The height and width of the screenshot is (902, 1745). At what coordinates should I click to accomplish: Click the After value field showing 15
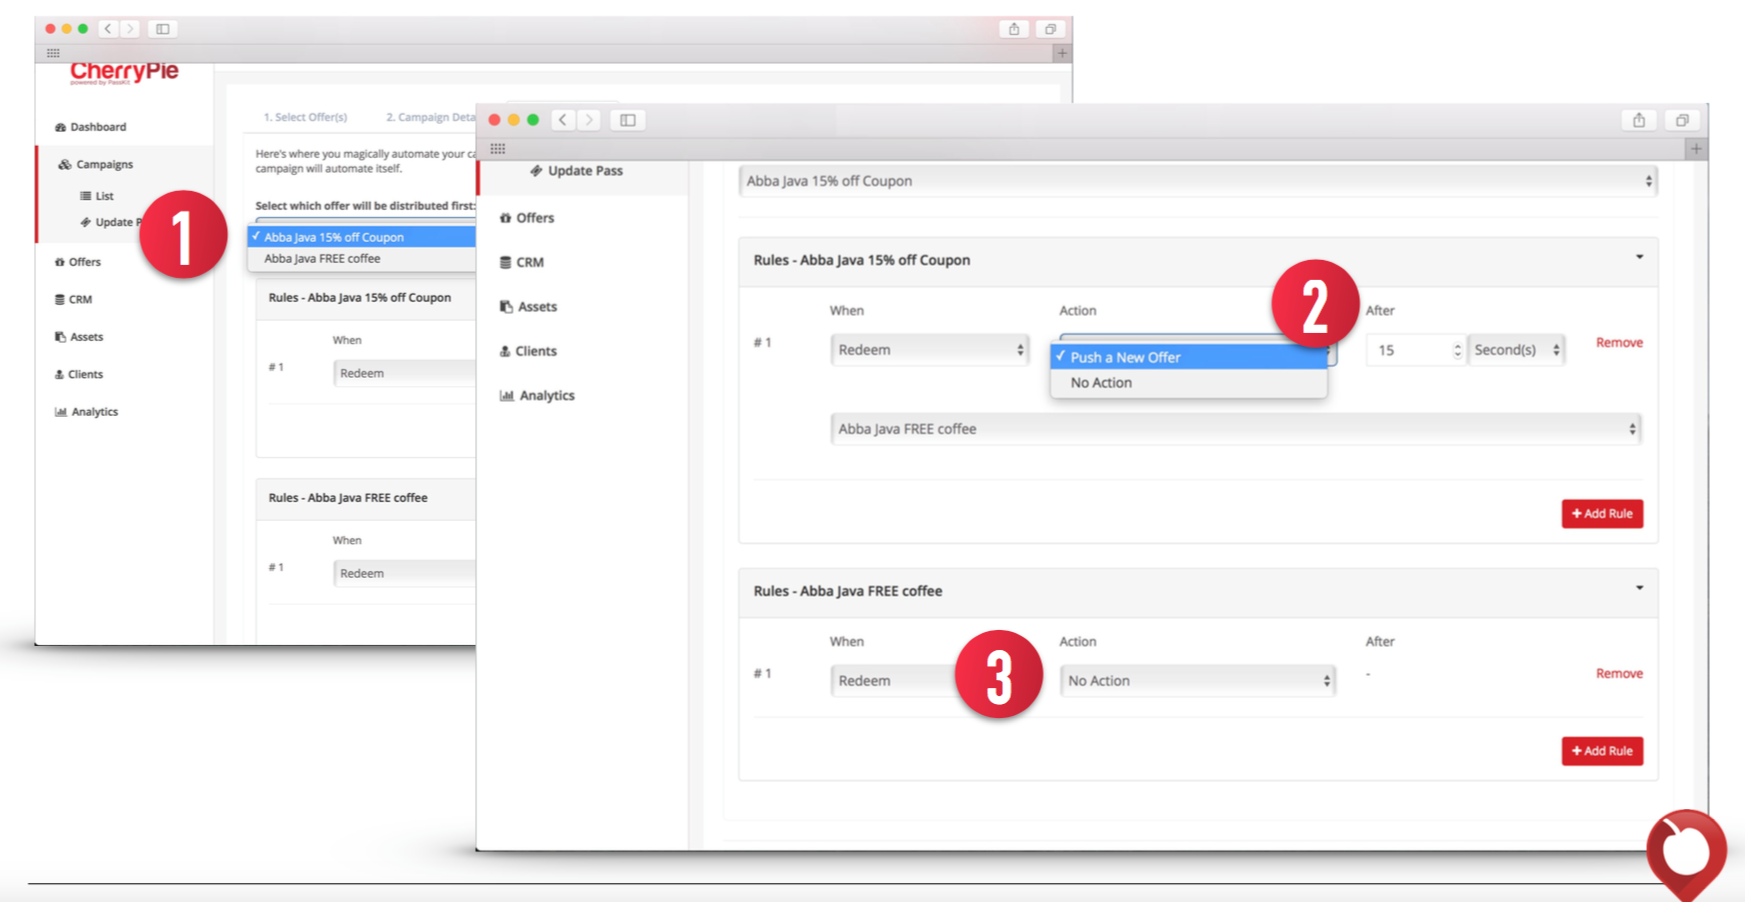[x=1415, y=350]
